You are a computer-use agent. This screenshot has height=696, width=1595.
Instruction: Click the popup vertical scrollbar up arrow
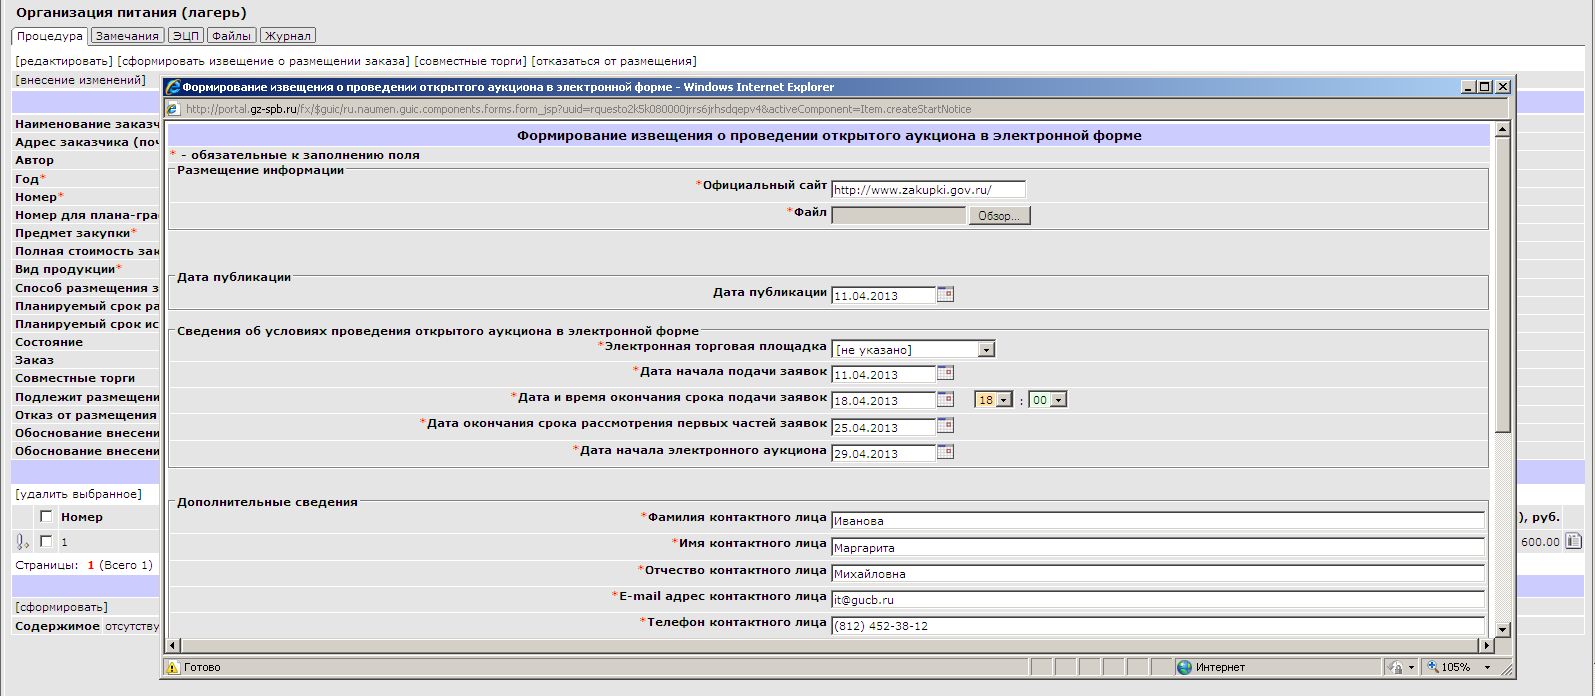[x=1502, y=130]
